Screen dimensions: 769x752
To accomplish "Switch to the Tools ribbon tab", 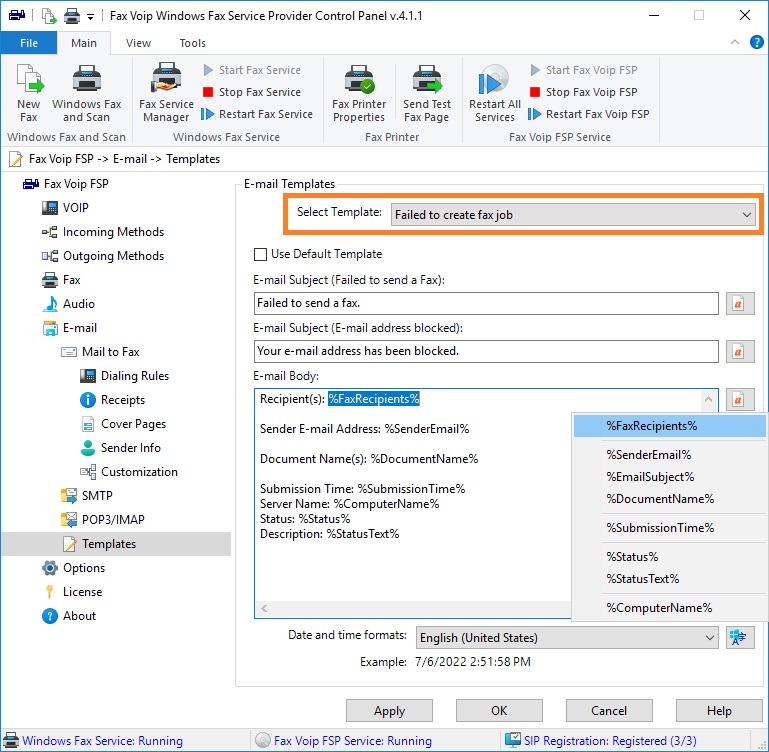I will pos(193,43).
